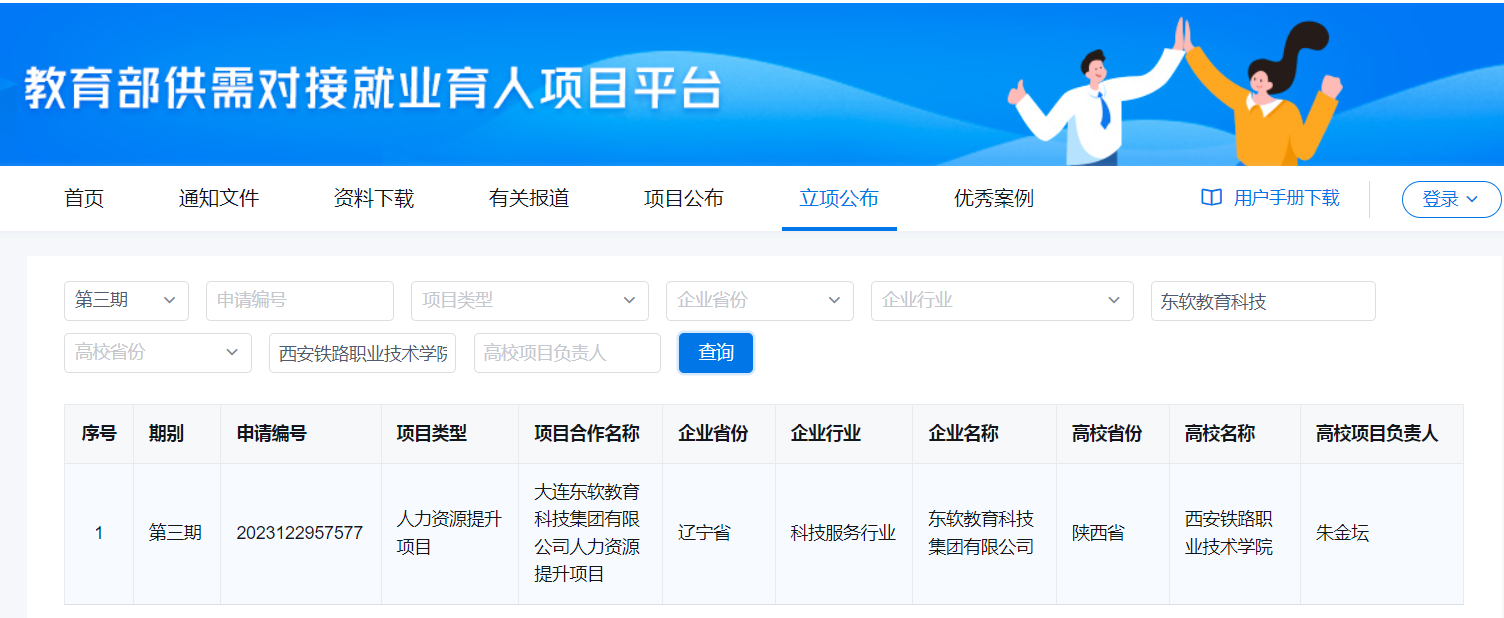Click the 东软教育科技 company name field
1504x618 pixels.
tap(1262, 301)
